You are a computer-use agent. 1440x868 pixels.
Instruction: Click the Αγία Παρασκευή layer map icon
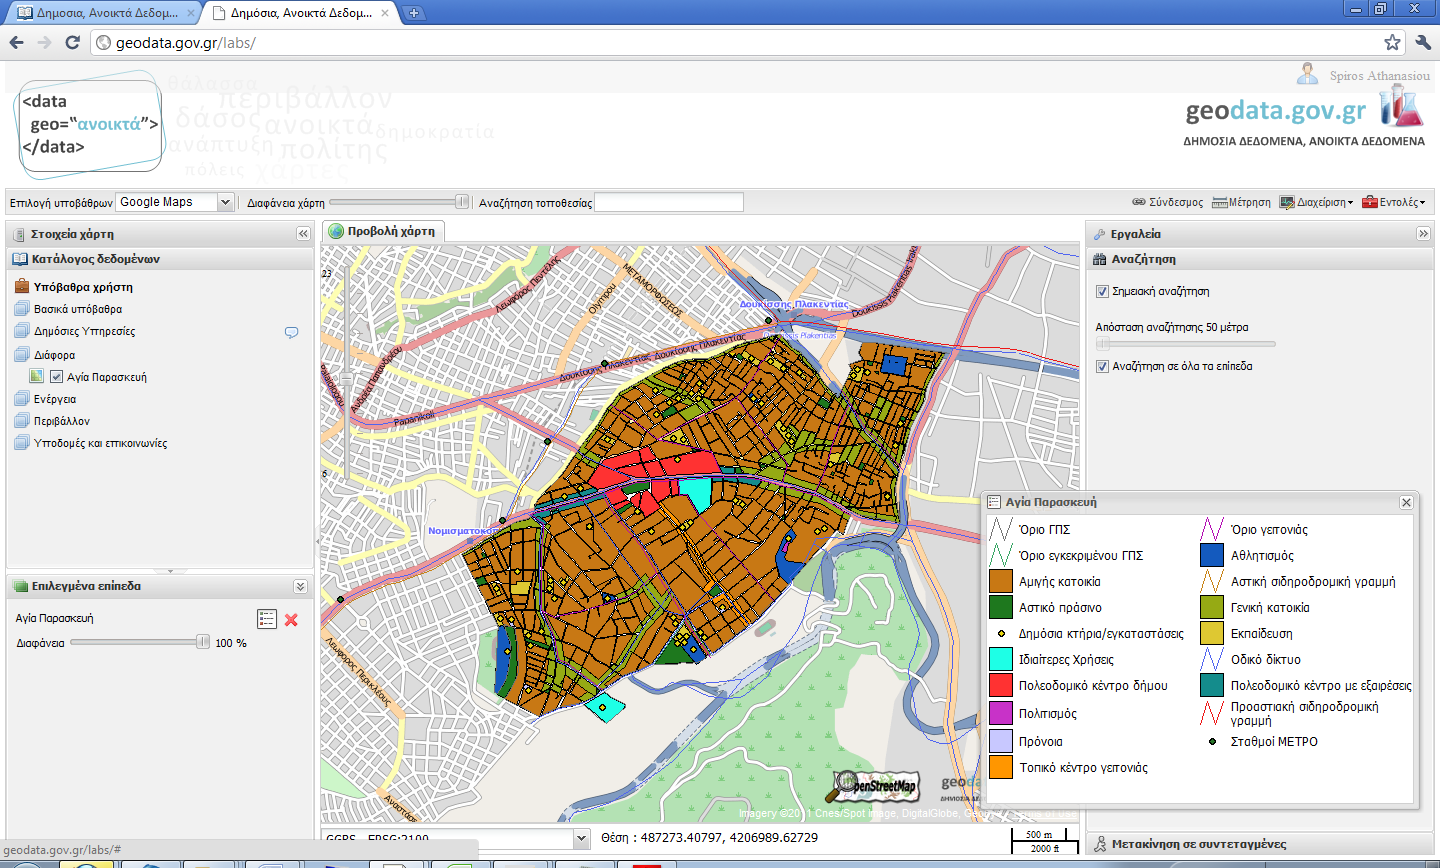(x=37, y=377)
